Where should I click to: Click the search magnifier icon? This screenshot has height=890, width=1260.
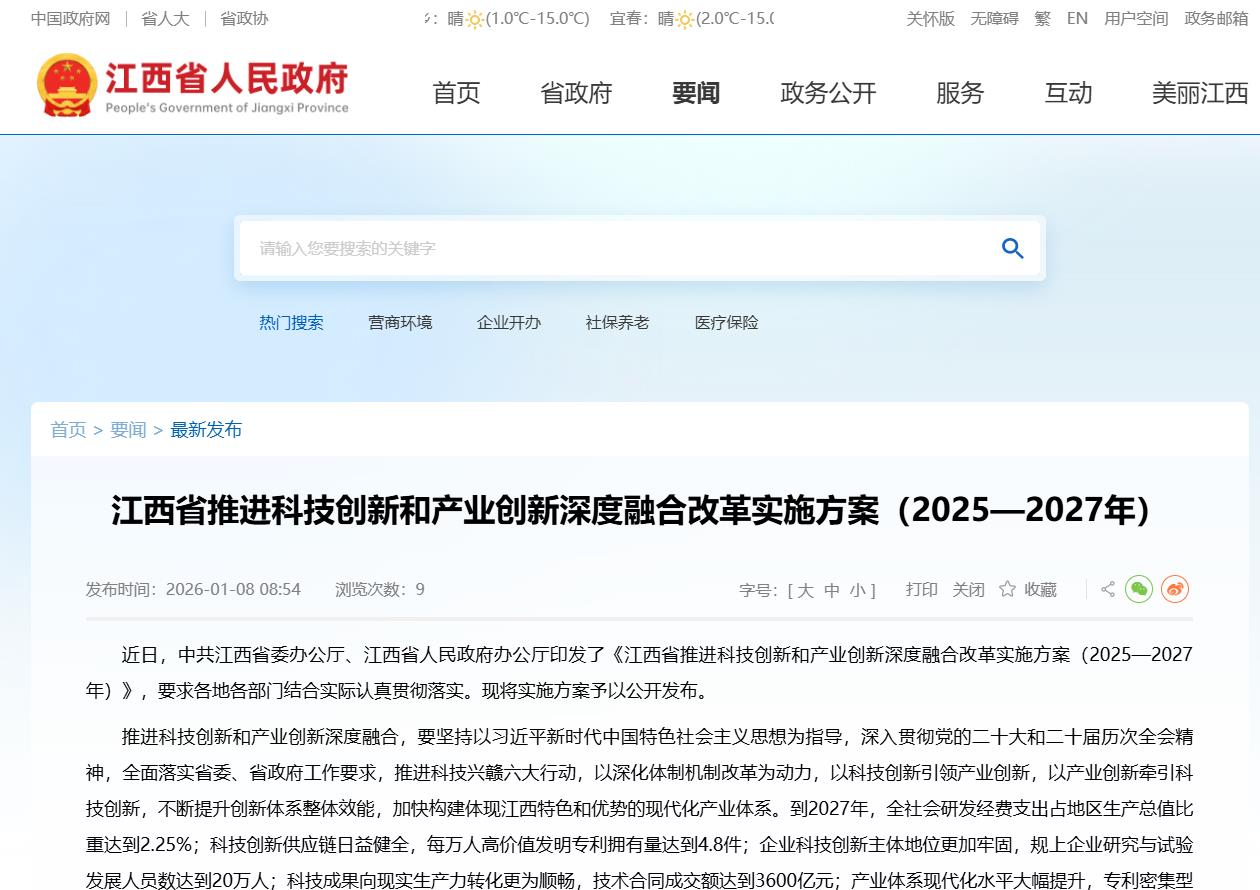pyautogui.click(x=1012, y=249)
